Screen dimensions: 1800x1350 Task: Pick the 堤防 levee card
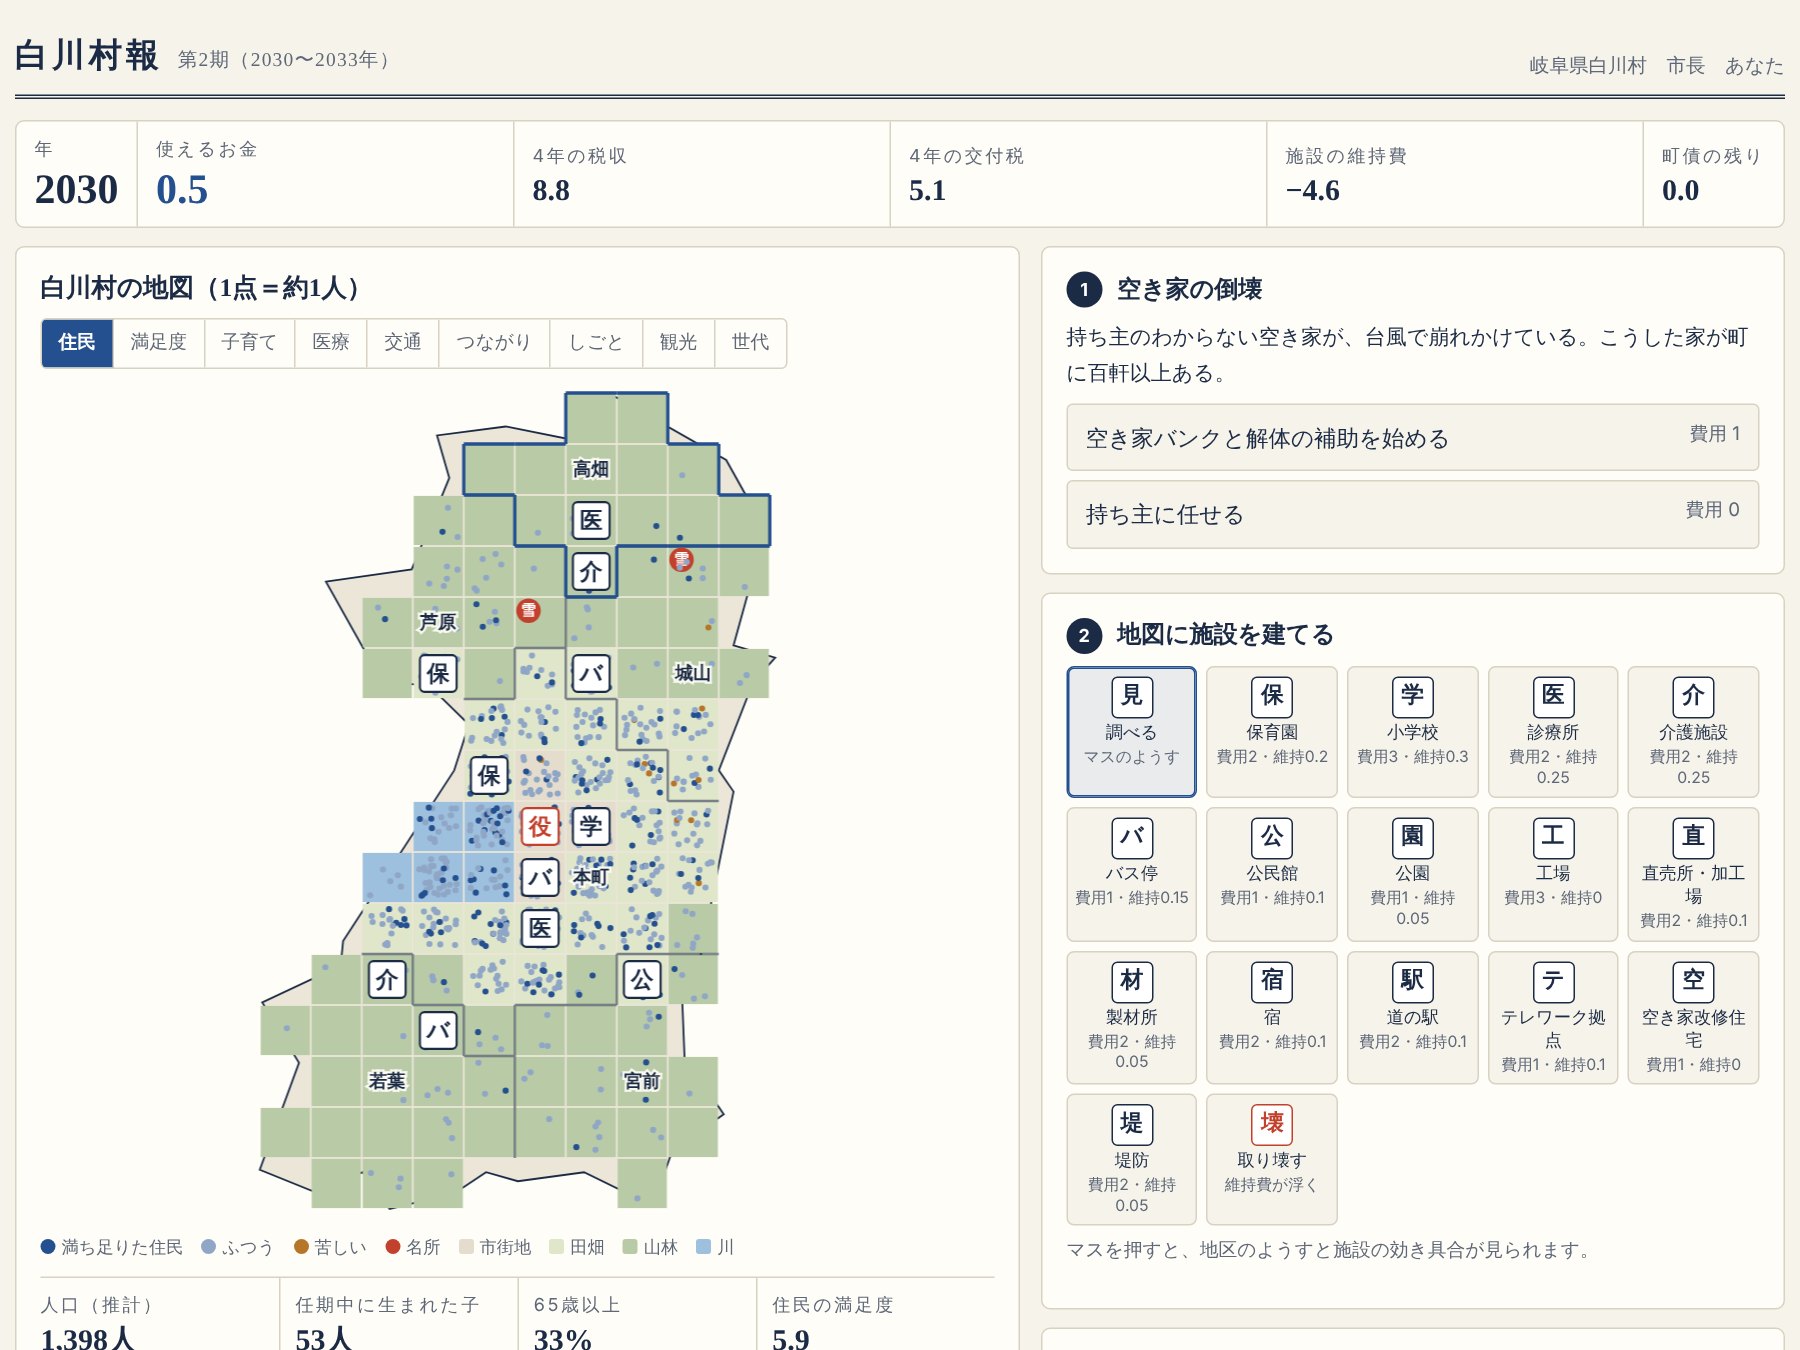pos(1131,1159)
